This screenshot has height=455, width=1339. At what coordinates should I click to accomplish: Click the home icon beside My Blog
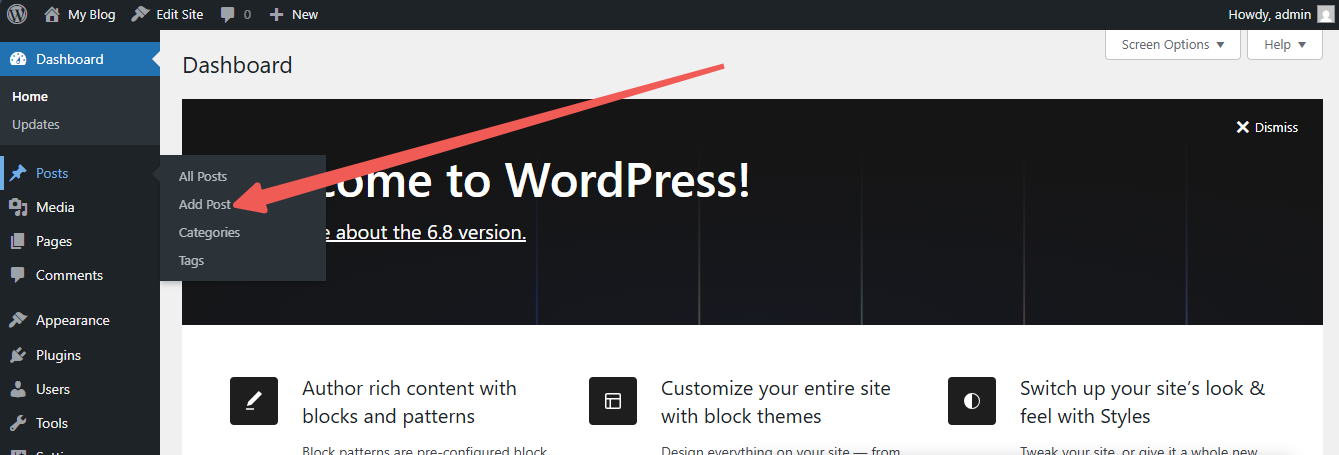point(52,14)
